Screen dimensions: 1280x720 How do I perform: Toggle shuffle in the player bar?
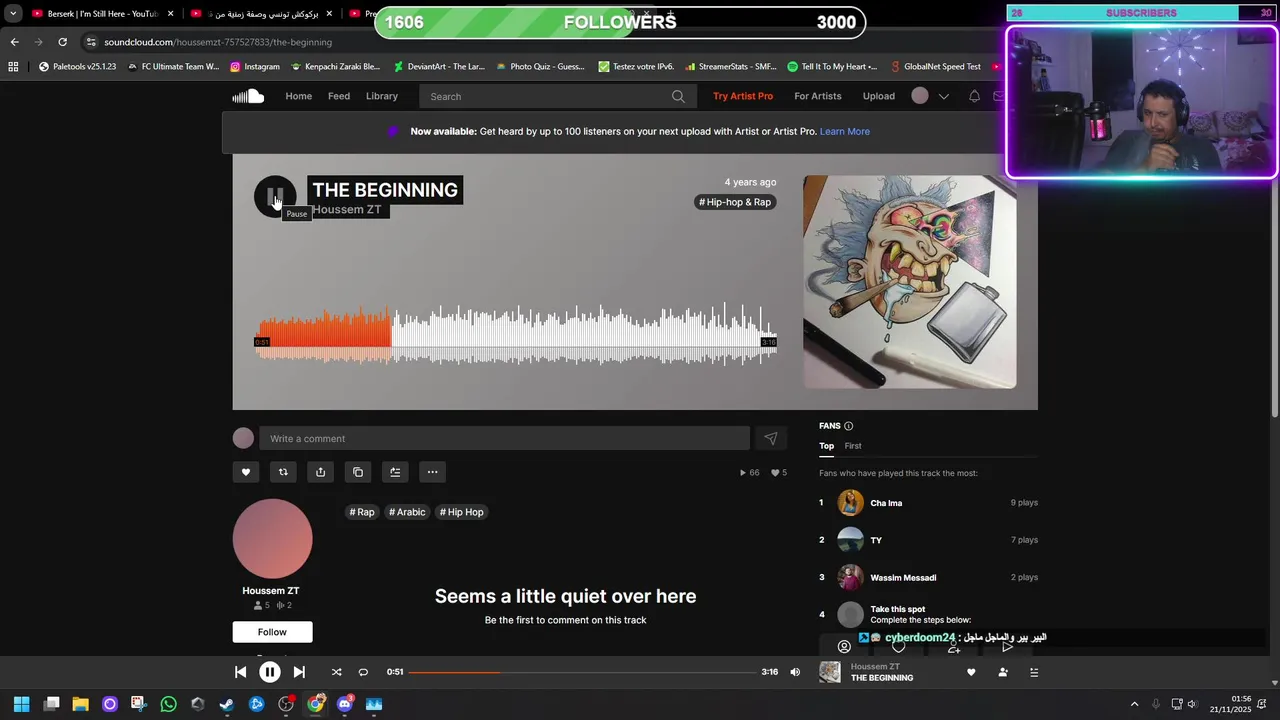336,672
